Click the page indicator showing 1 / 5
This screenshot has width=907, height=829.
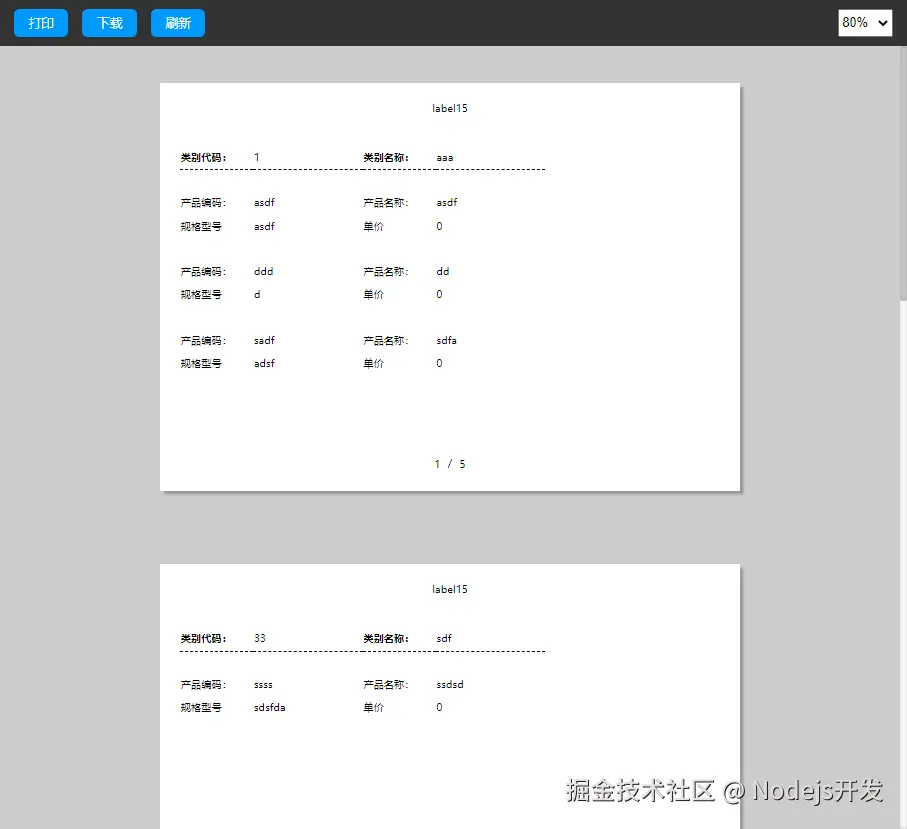click(449, 463)
